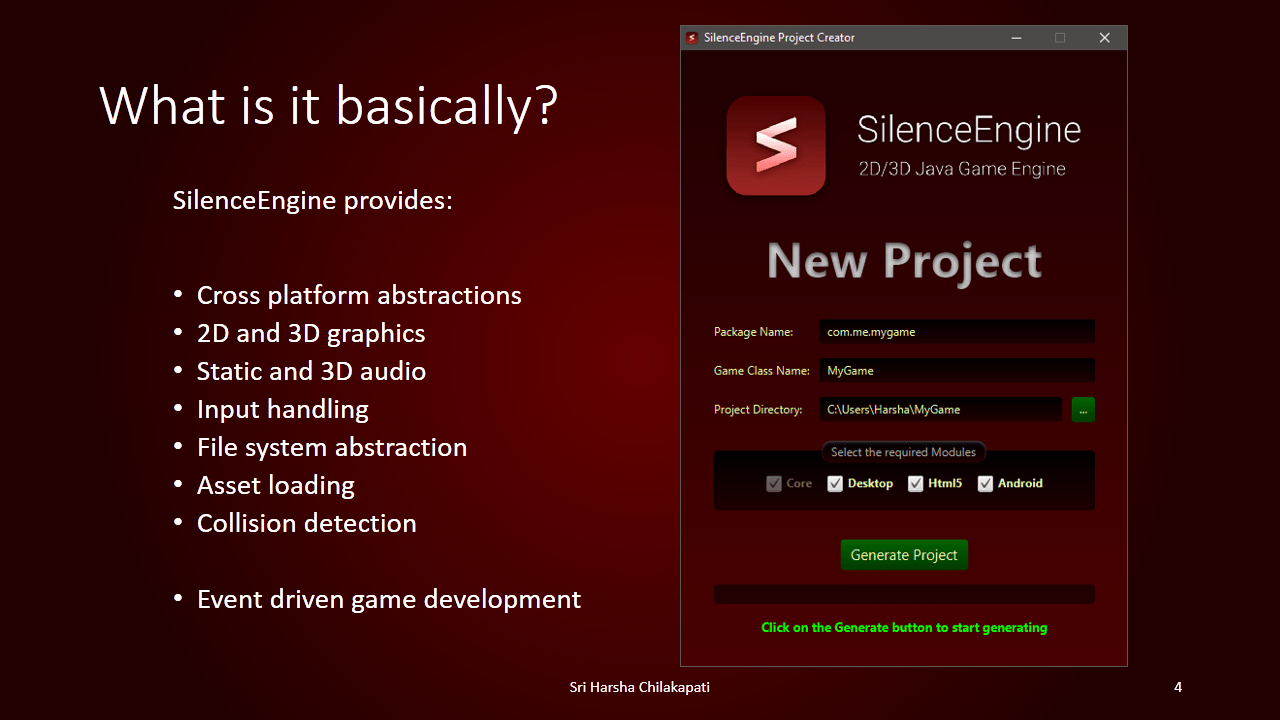The height and width of the screenshot is (720, 1280).
Task: Click the Game Class Name field
Action: click(x=957, y=370)
